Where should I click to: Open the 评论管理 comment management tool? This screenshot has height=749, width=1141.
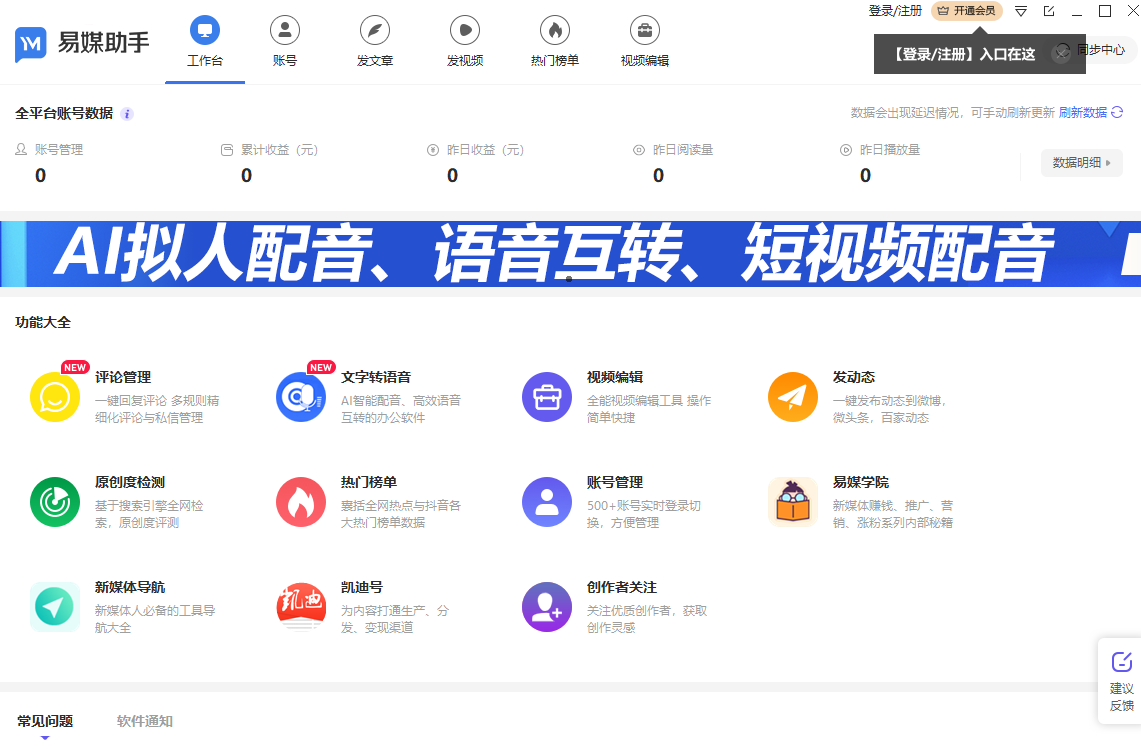pyautogui.click(x=55, y=396)
